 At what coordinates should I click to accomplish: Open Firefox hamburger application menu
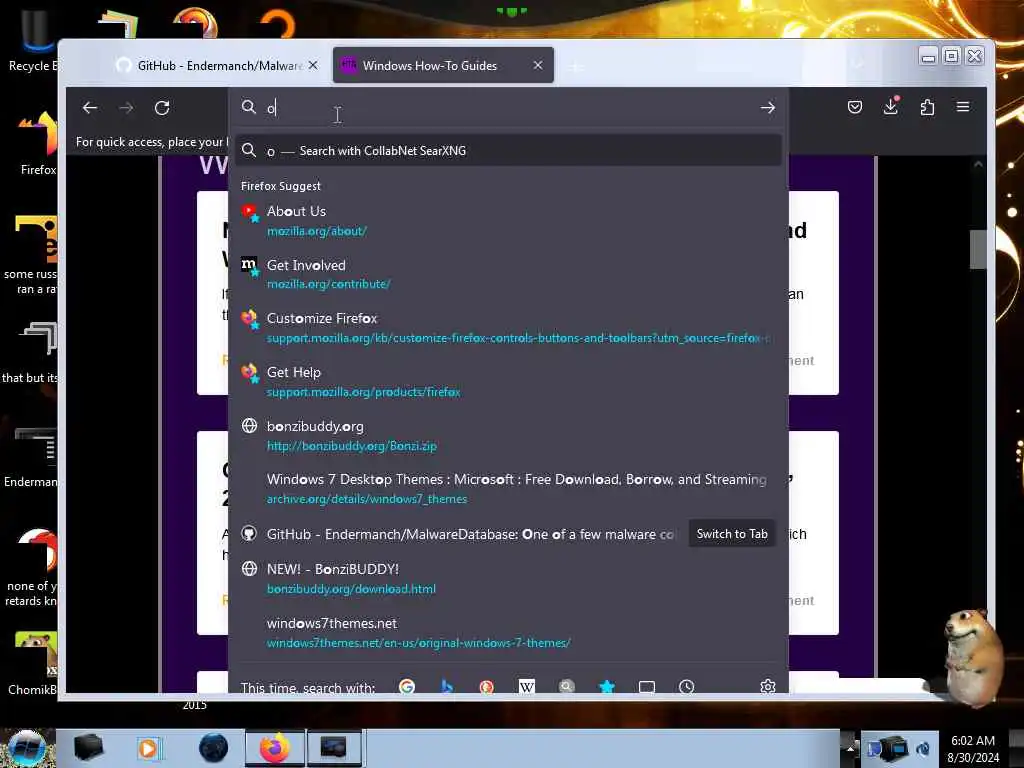(x=963, y=106)
